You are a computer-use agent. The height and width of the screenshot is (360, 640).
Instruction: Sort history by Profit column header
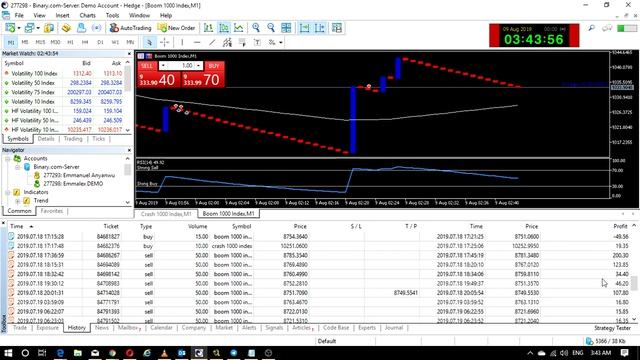tap(620, 226)
